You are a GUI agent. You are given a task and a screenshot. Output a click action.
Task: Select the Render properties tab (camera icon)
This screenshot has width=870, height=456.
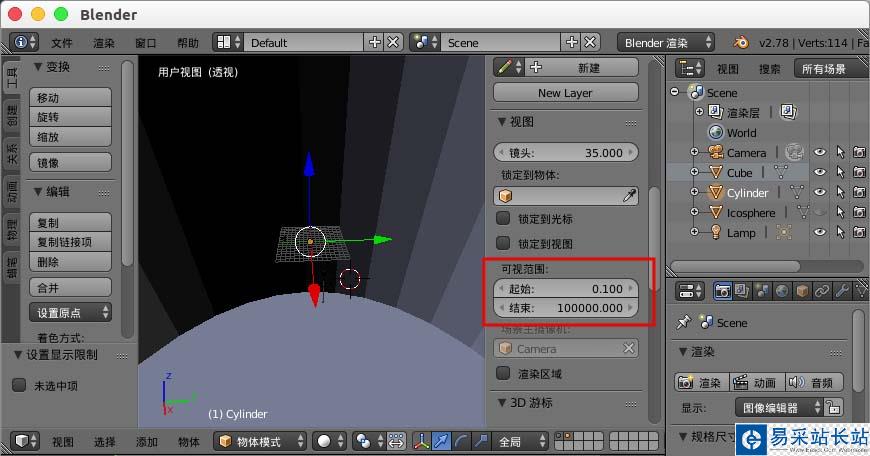[x=722, y=291]
